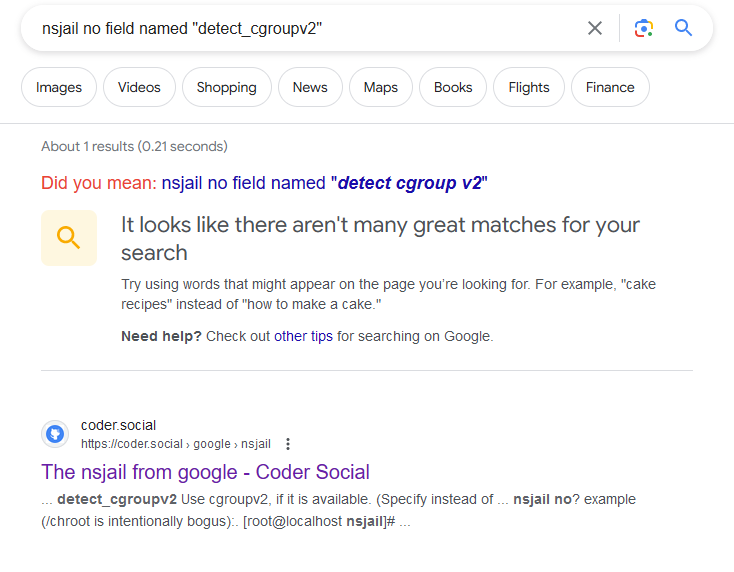The height and width of the screenshot is (572, 734).
Task: Go to the Maps filter
Action: pyautogui.click(x=381, y=87)
